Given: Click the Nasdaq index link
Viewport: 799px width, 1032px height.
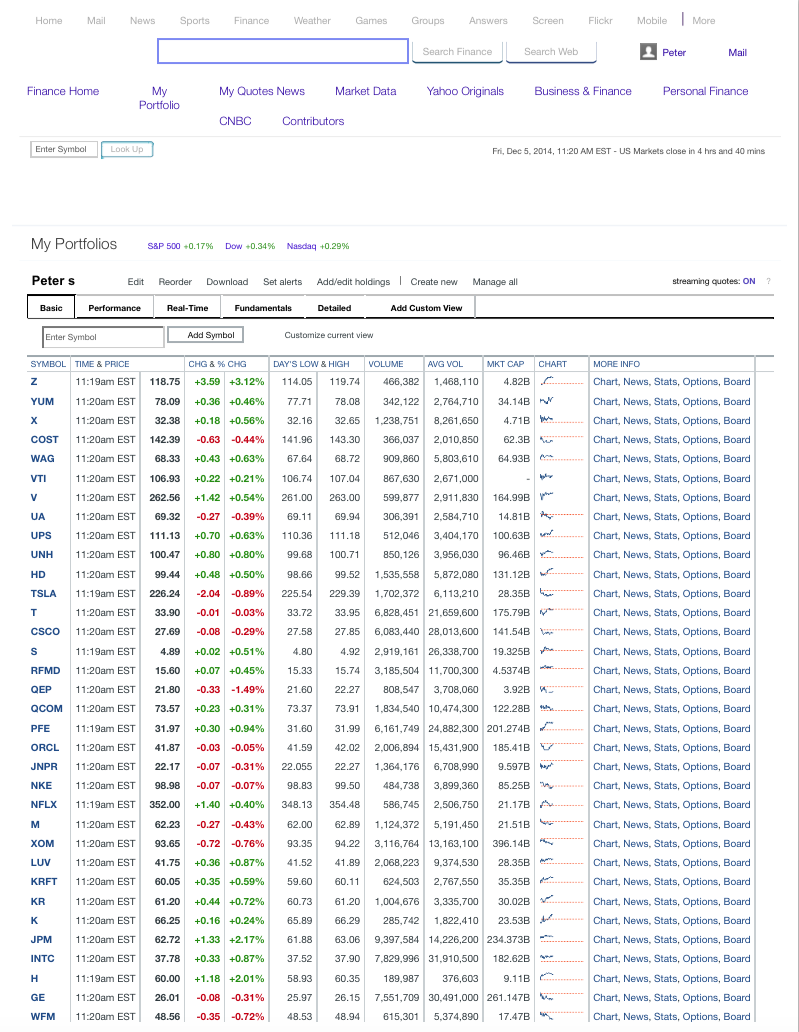Looking at the screenshot, I should click(x=301, y=246).
